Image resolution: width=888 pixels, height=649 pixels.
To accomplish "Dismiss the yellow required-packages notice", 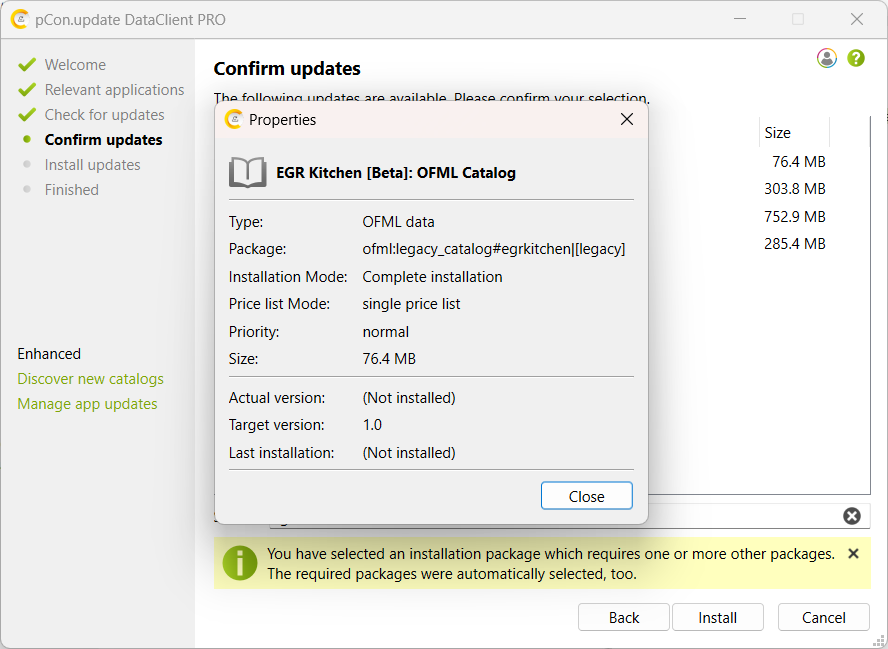I will [x=853, y=554].
